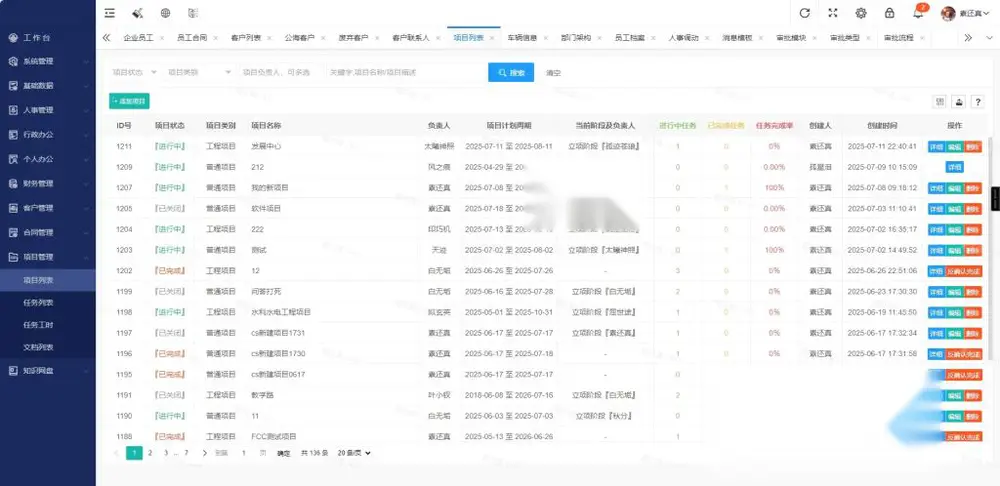1000x486 pixels.
Task: Select 任务列表 in the sidebar
Action: [48, 303]
